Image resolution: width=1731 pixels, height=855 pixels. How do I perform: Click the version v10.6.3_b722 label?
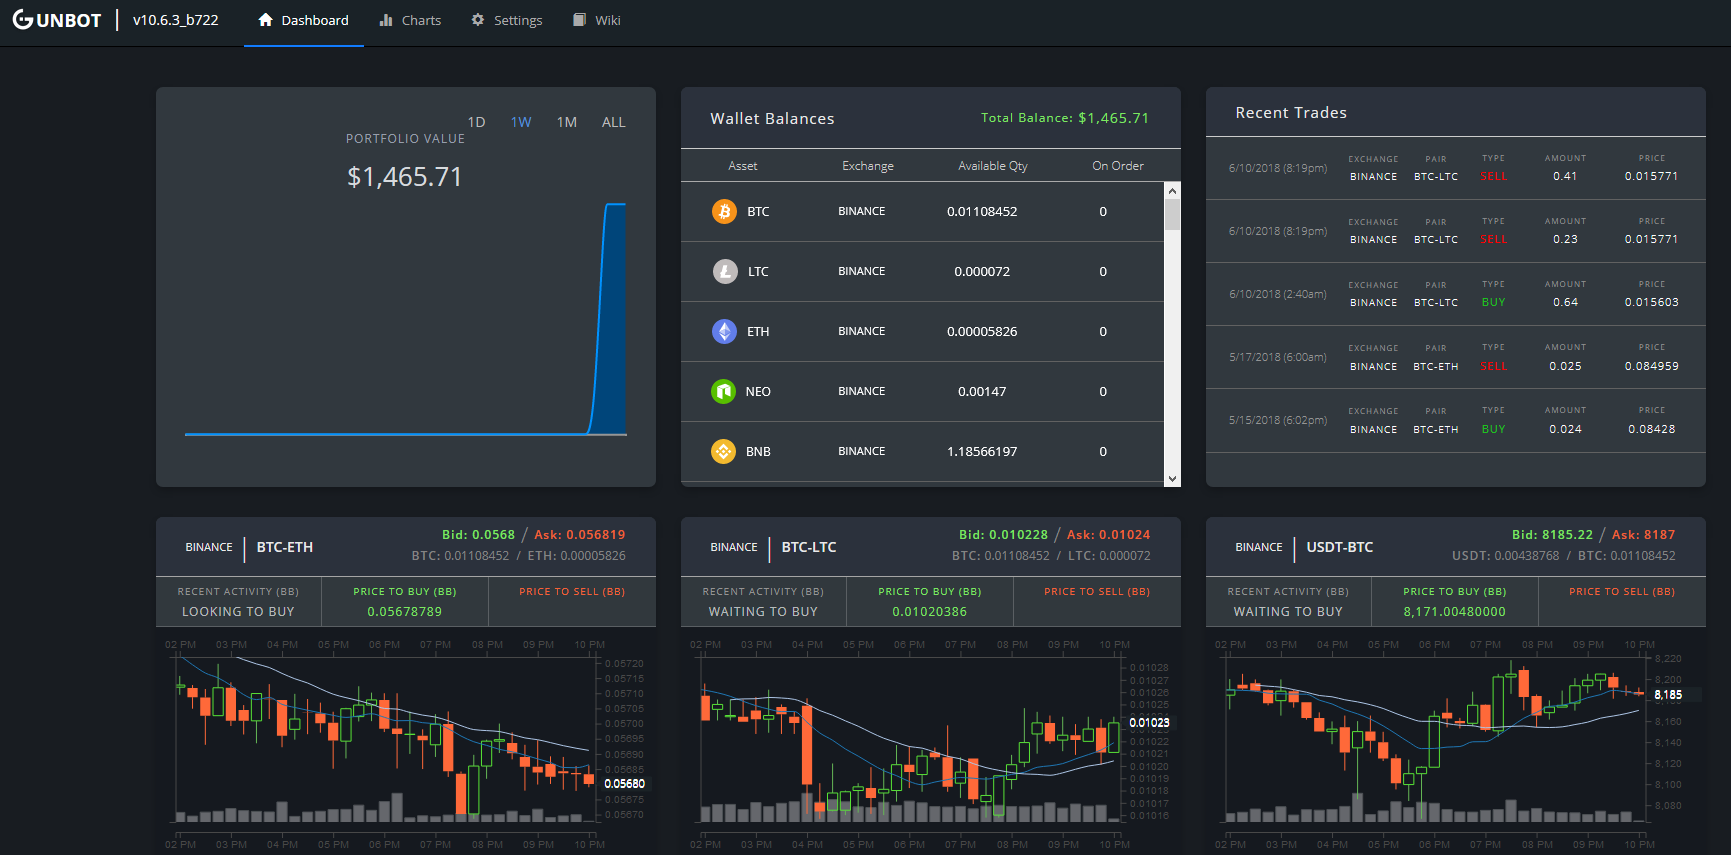tap(176, 20)
